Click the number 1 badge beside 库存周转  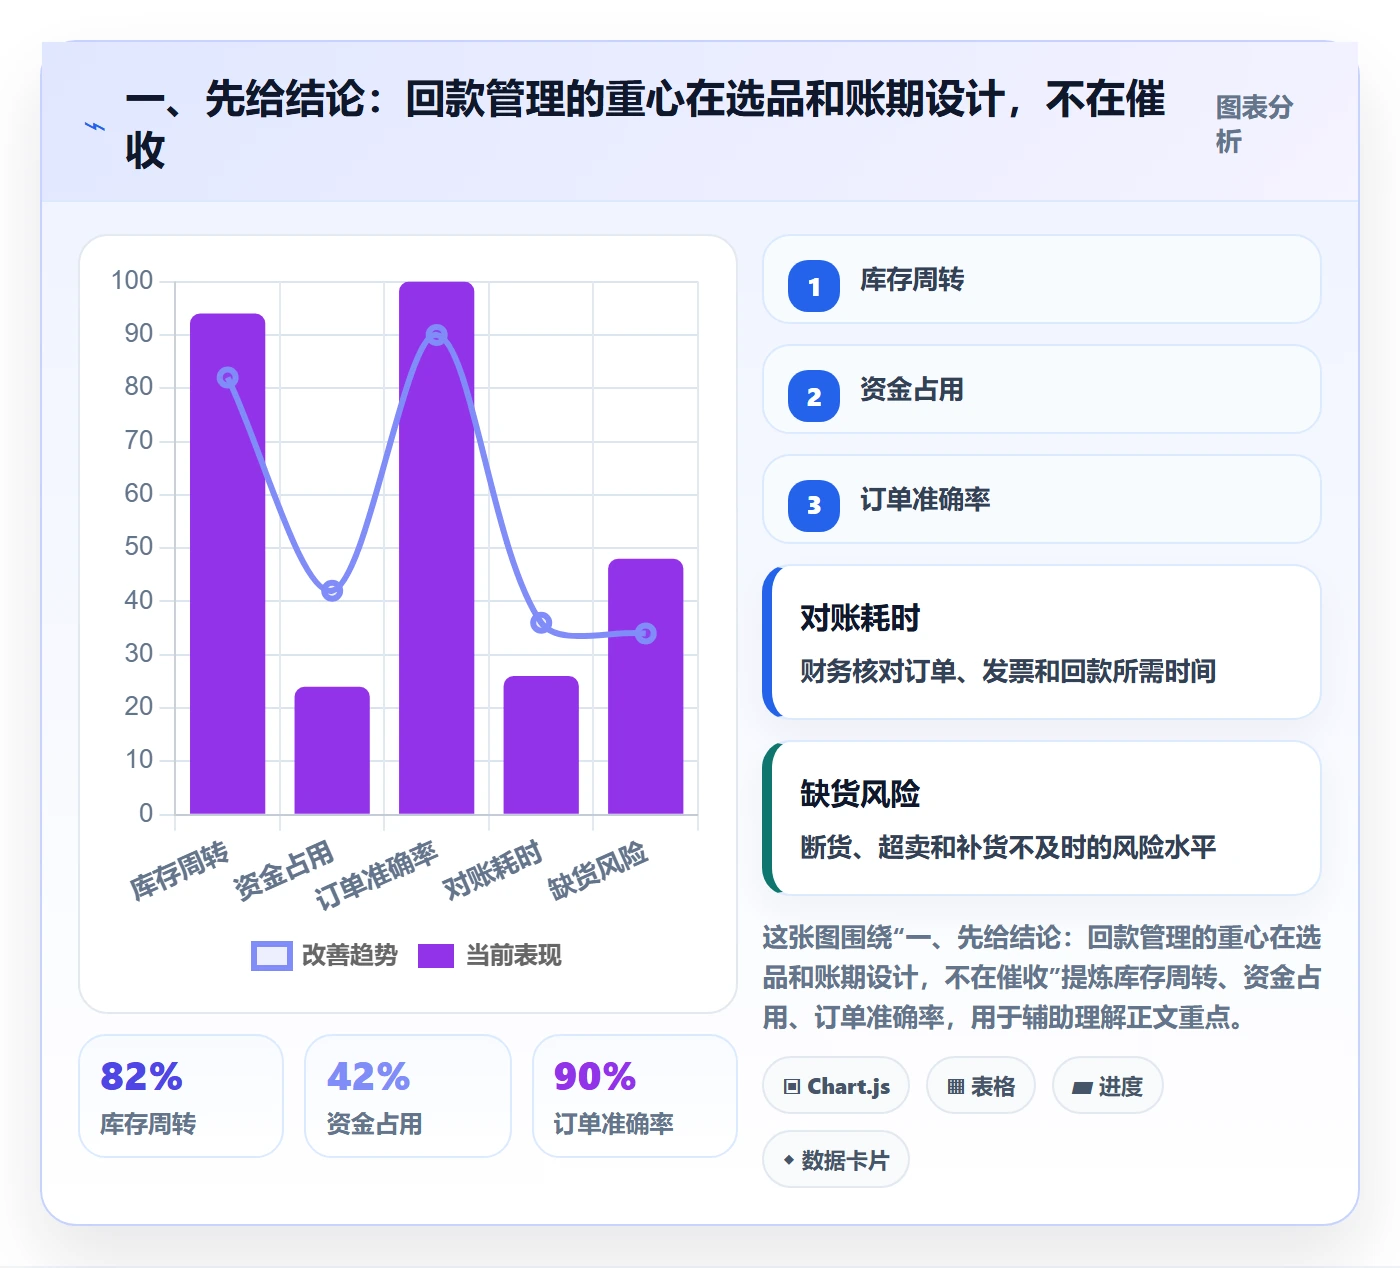(814, 286)
